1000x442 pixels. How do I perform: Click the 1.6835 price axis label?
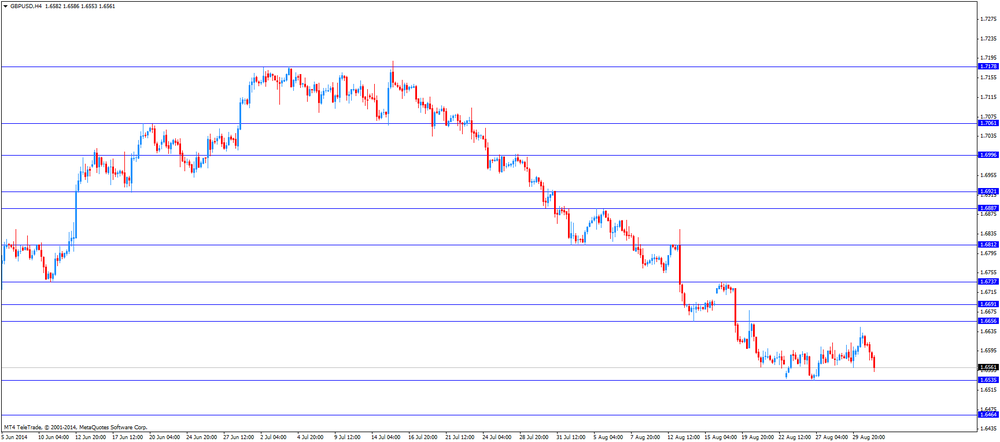tap(987, 233)
